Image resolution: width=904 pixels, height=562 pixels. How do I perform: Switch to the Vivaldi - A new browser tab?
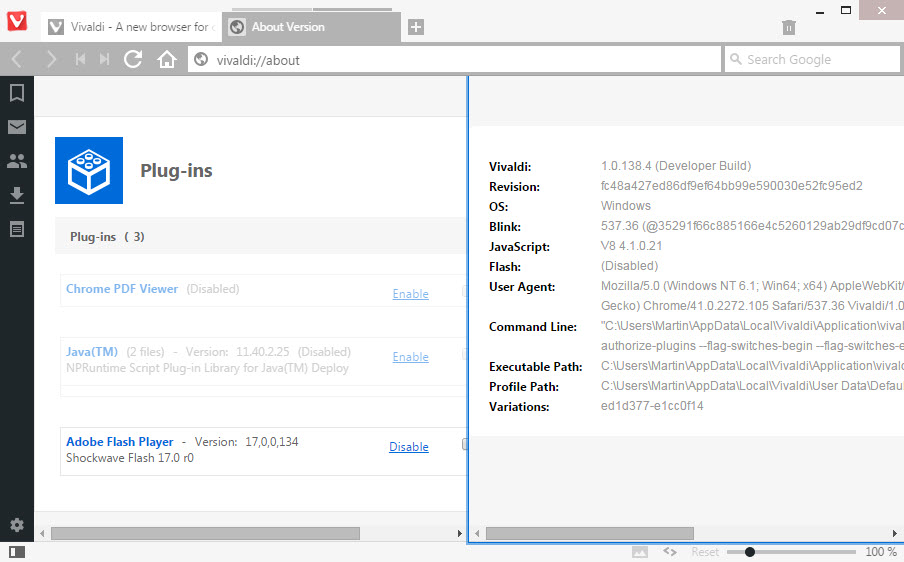pos(131,27)
